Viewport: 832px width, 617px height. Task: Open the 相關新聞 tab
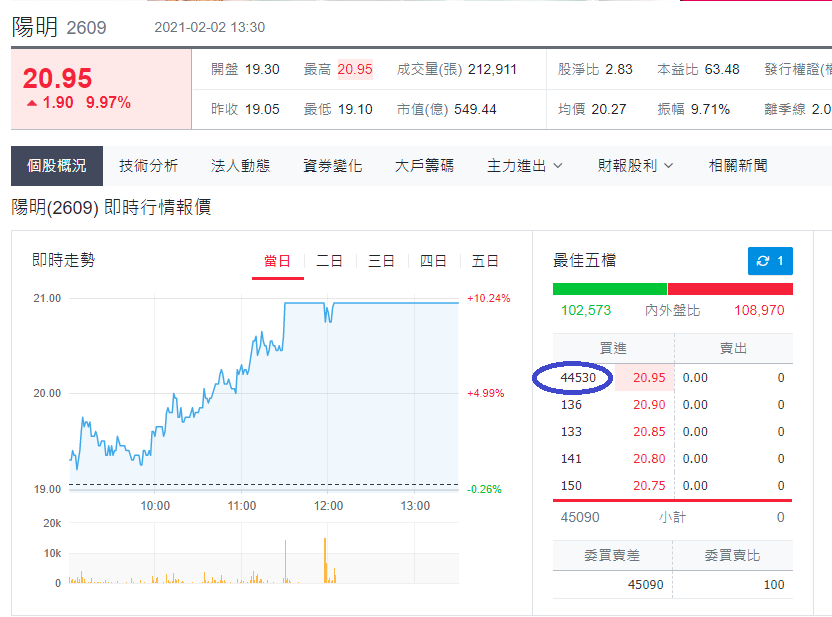(738, 166)
